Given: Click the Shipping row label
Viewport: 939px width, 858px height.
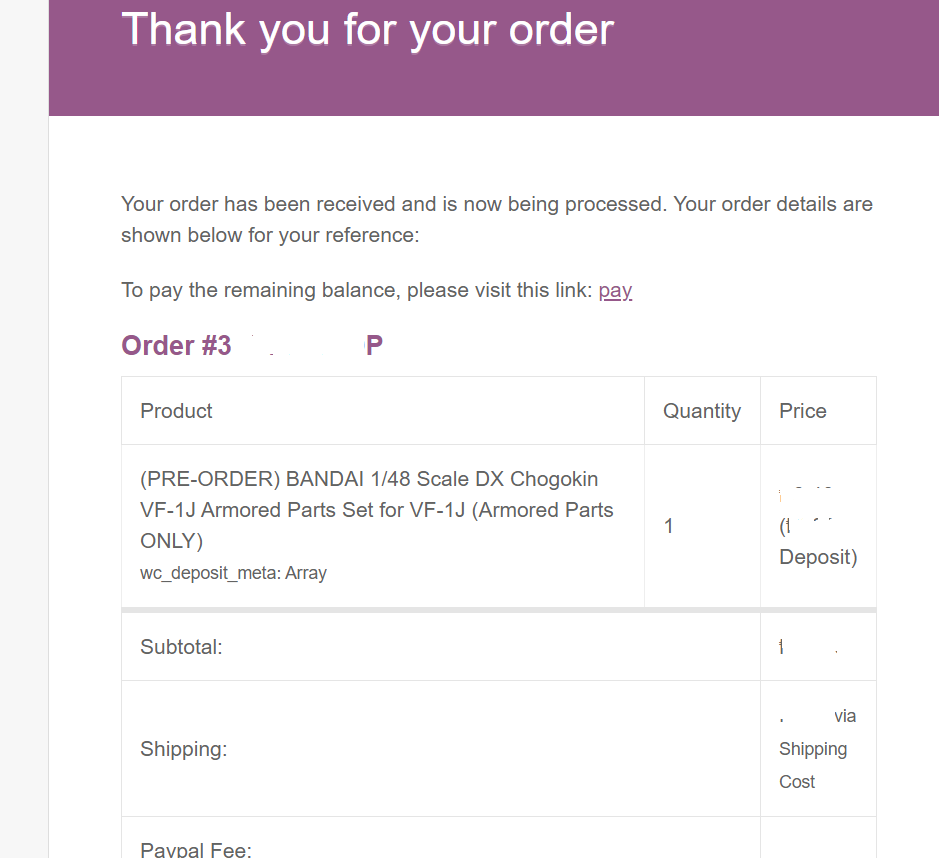Looking at the screenshot, I should click(184, 749).
